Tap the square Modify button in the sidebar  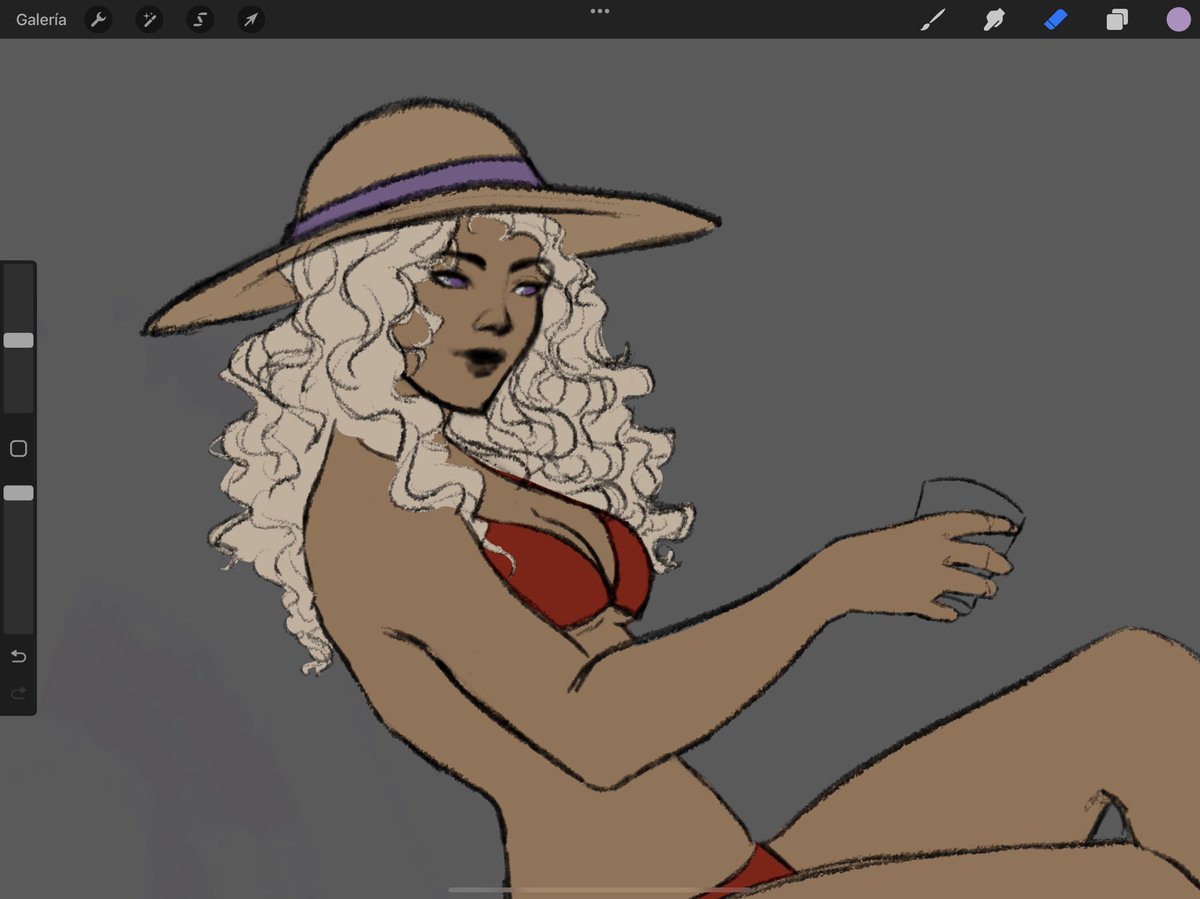[x=18, y=449]
